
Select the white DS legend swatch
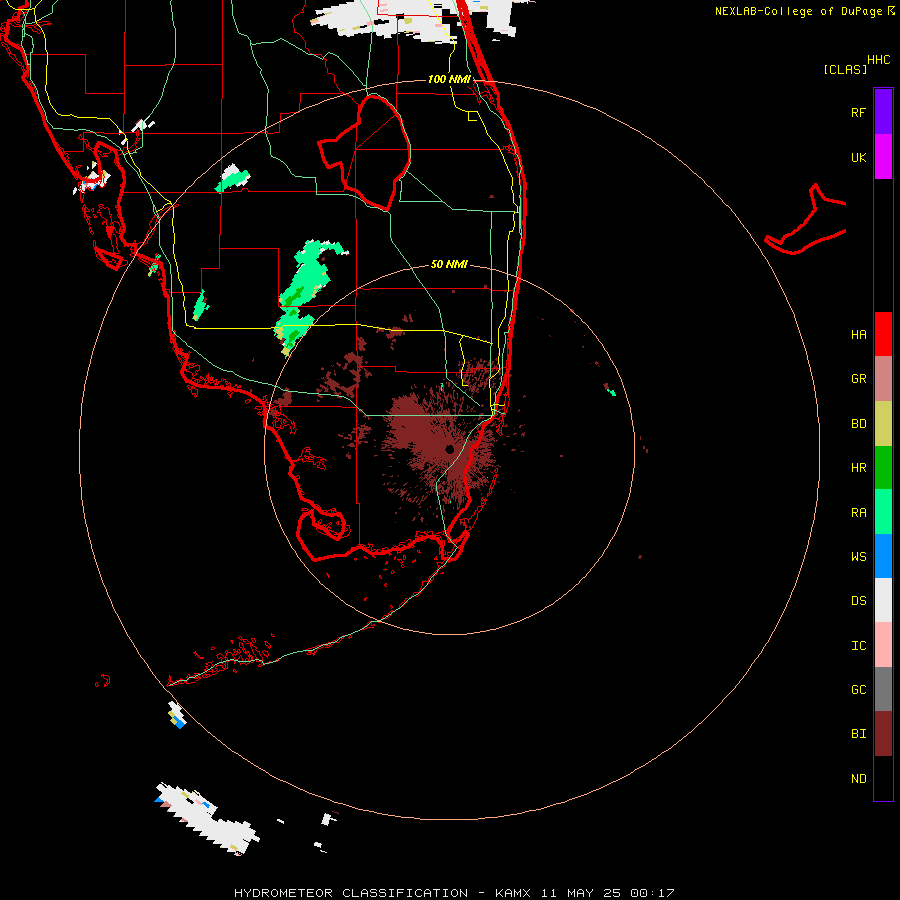point(883,600)
